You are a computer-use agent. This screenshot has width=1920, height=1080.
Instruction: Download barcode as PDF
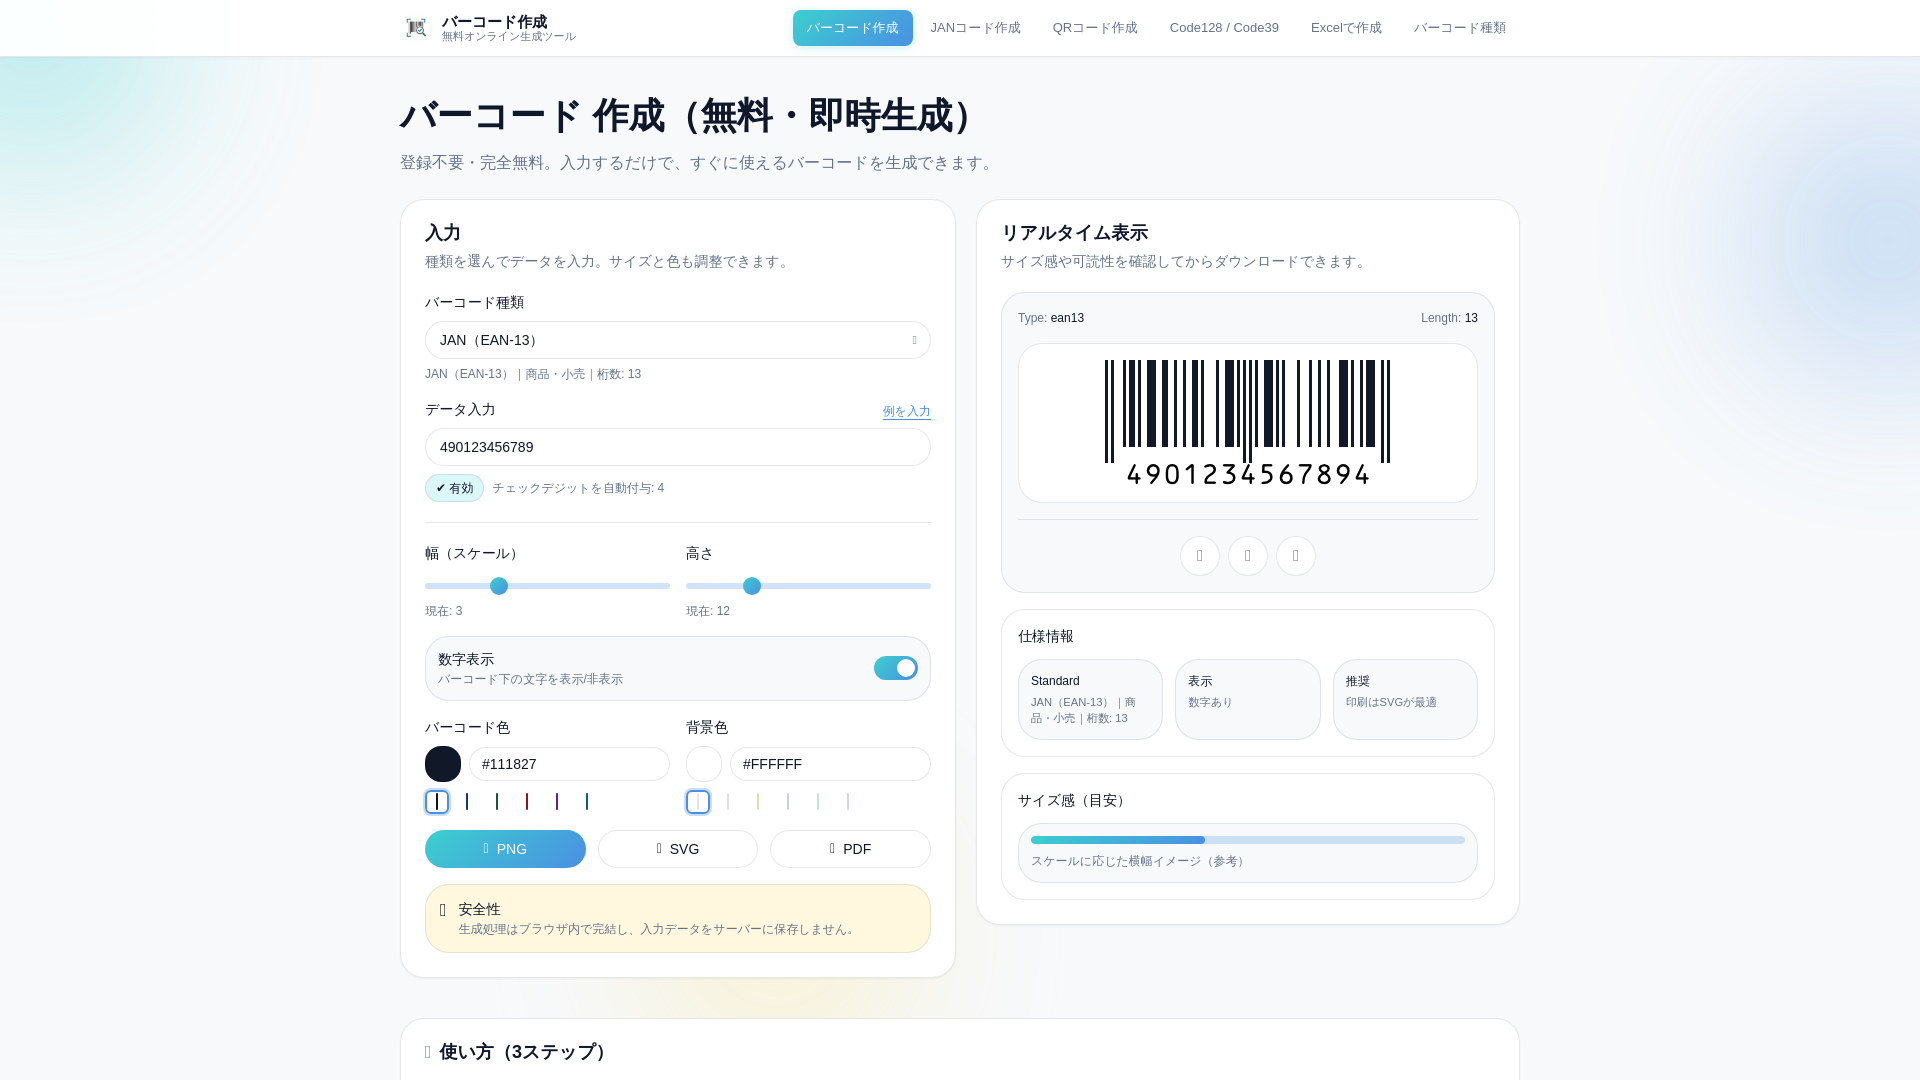pos(850,849)
